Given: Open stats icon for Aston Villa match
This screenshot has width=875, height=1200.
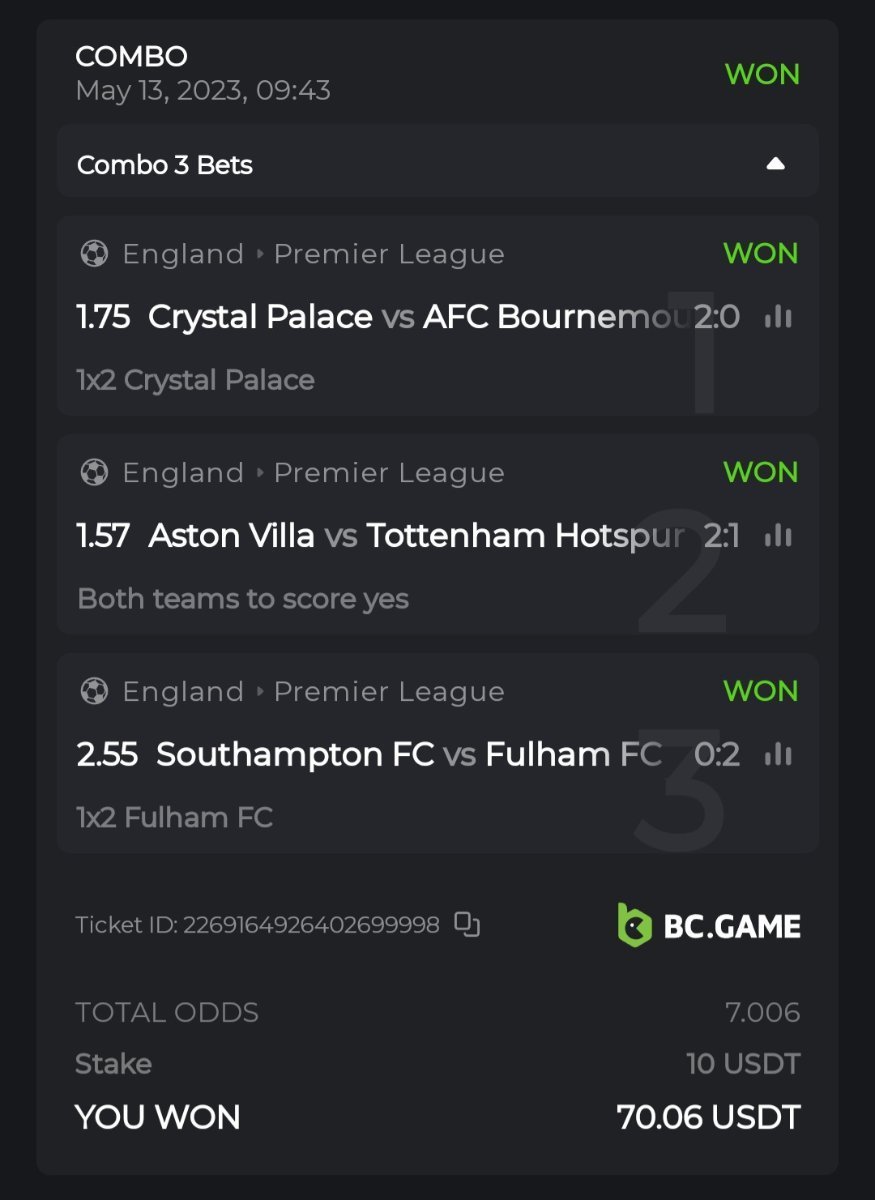Looking at the screenshot, I should tap(777, 536).
